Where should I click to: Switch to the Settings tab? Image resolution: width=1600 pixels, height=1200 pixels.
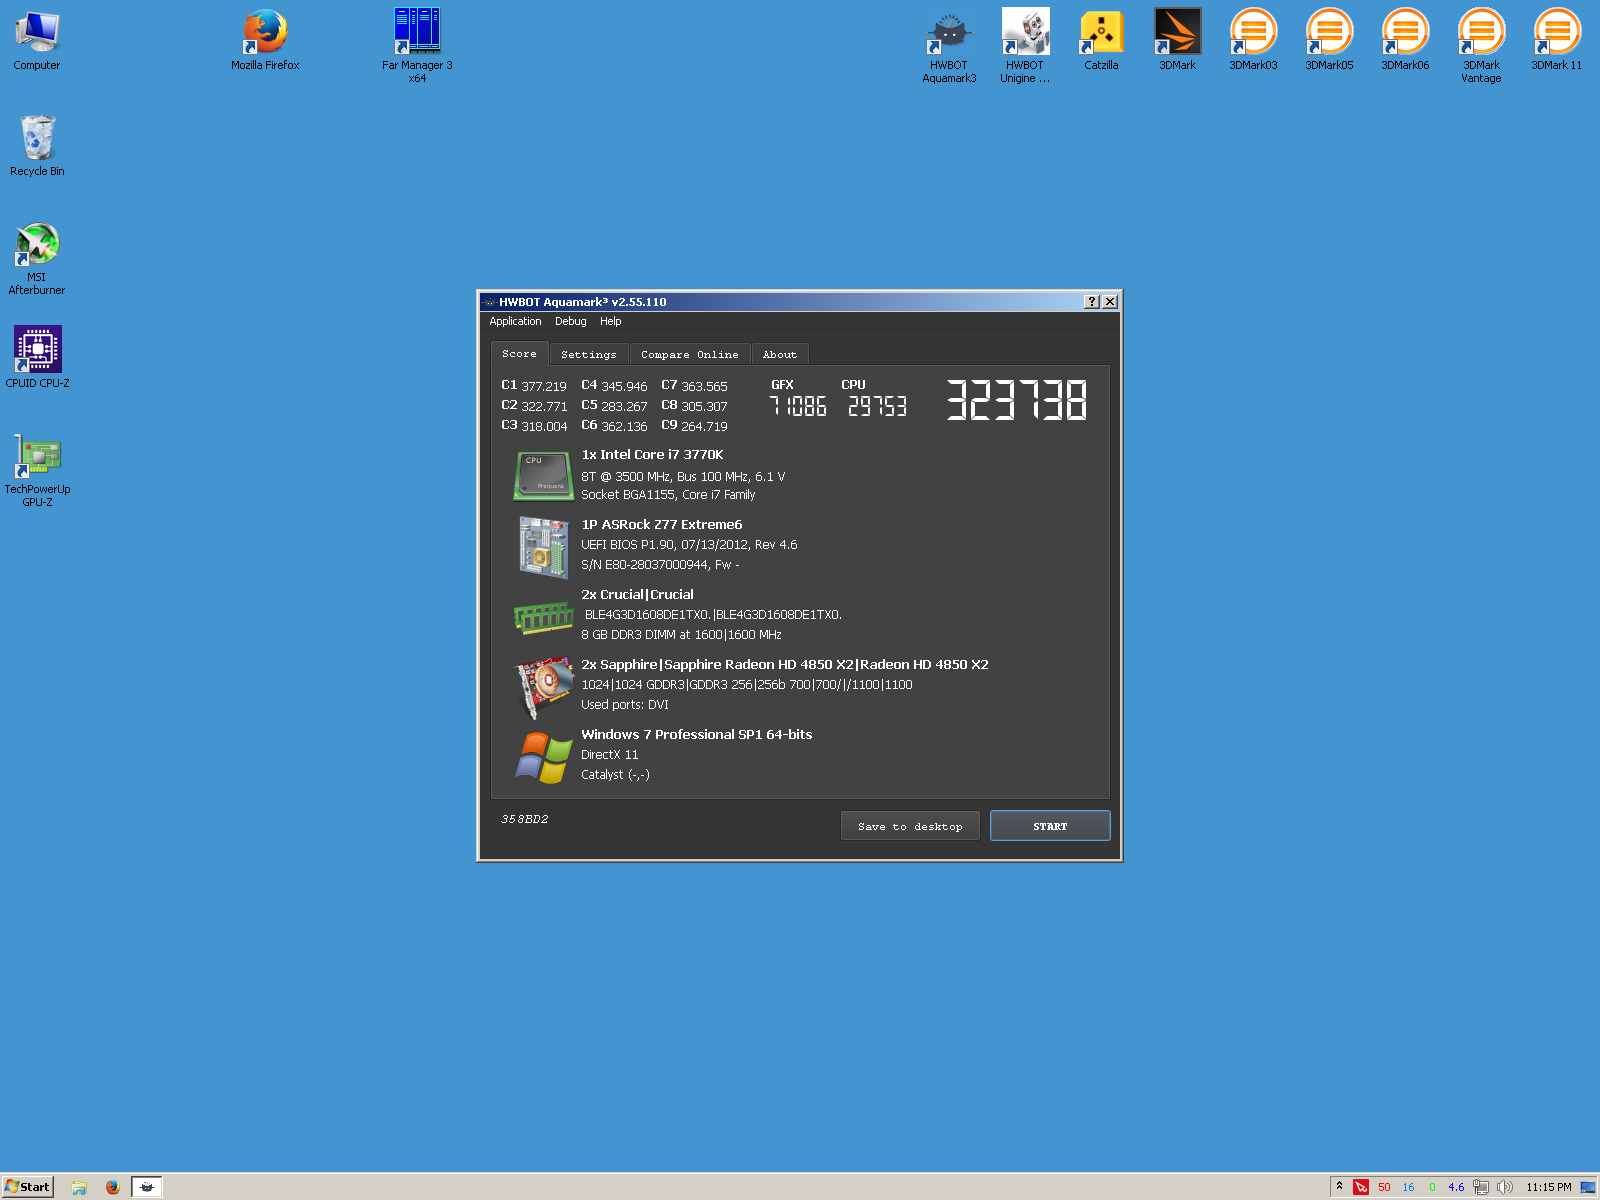point(589,354)
